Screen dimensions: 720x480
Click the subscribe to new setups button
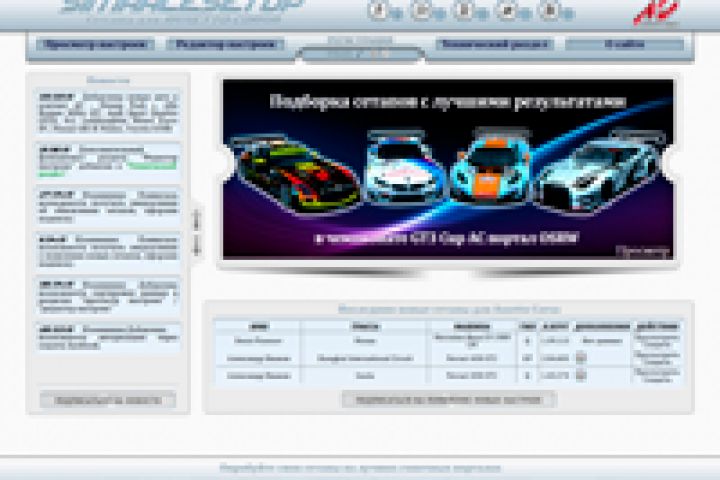coord(449,400)
